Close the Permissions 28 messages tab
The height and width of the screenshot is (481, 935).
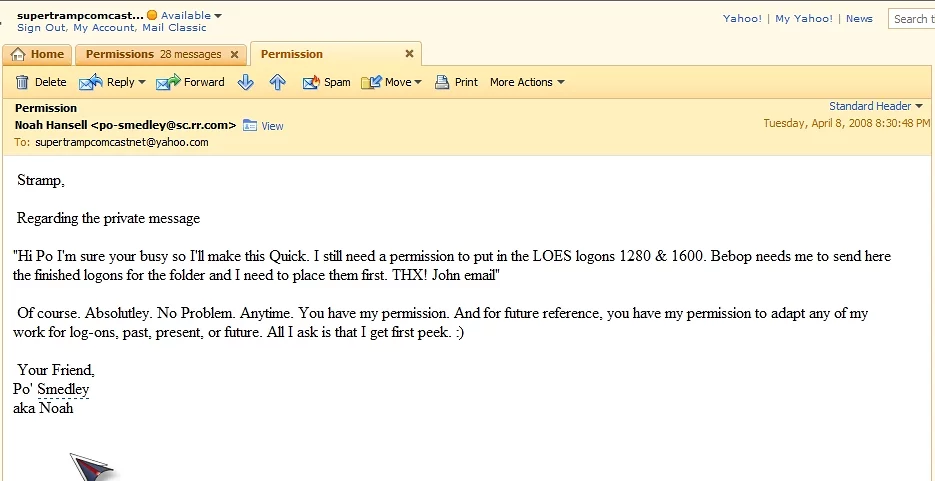click(234, 54)
